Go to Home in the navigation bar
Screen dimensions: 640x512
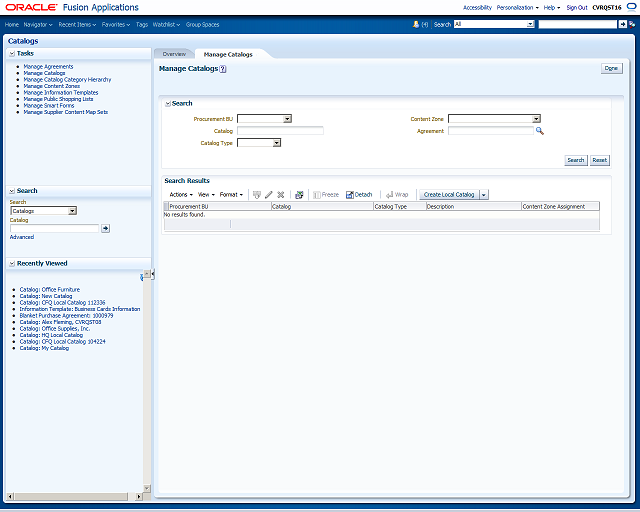coord(12,25)
